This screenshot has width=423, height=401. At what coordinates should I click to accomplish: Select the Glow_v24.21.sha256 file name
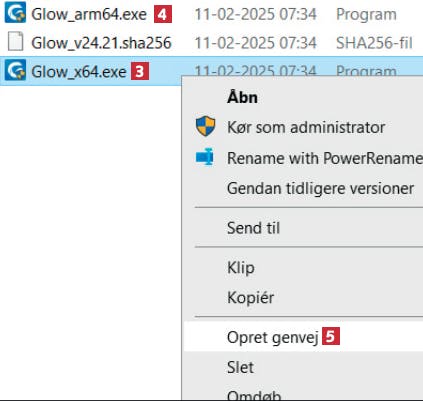pos(101,43)
